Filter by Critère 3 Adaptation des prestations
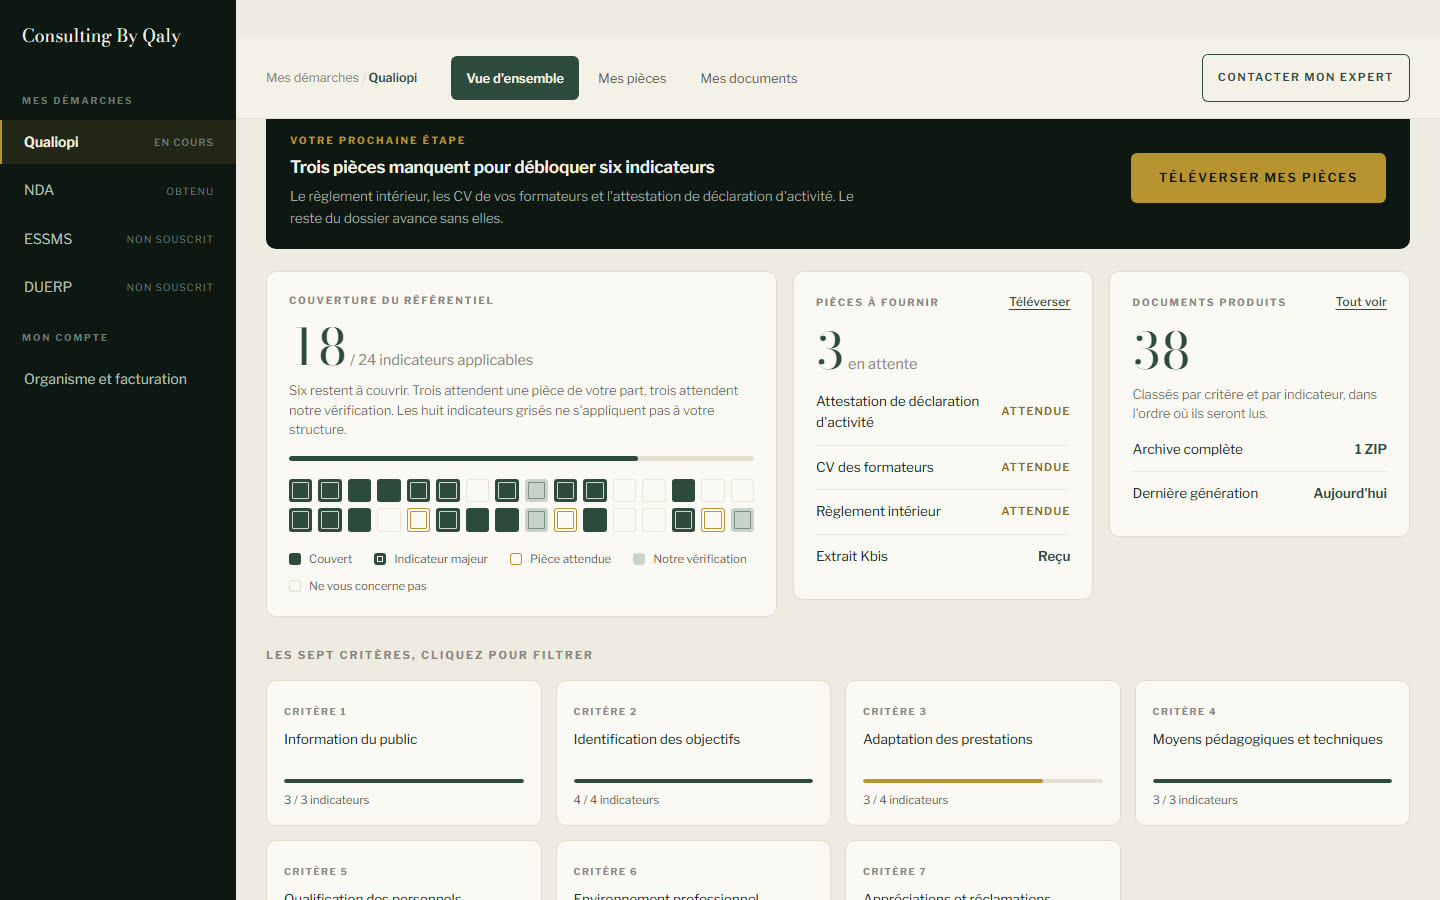Screen dimensions: 1440x900 (x=983, y=753)
